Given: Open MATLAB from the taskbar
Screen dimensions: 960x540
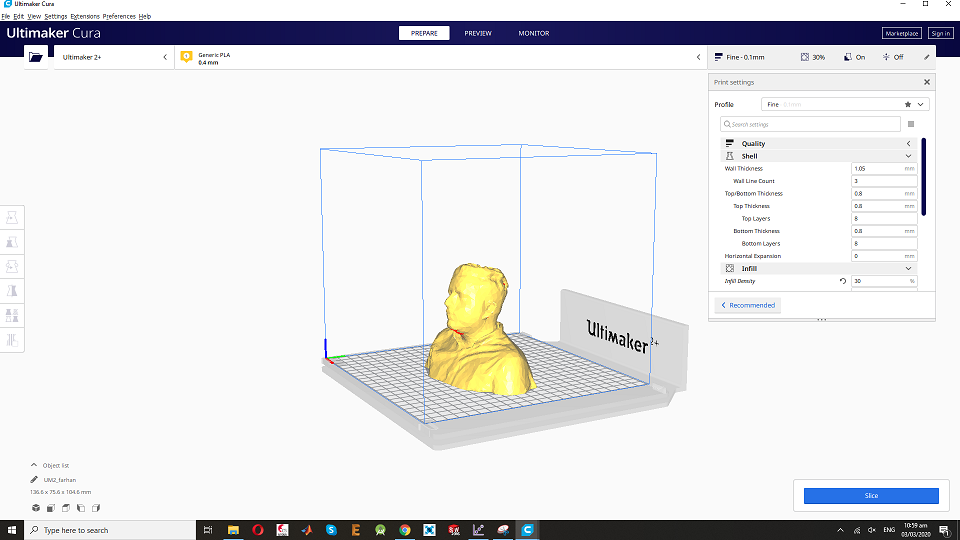Looking at the screenshot, I should coord(307,530).
